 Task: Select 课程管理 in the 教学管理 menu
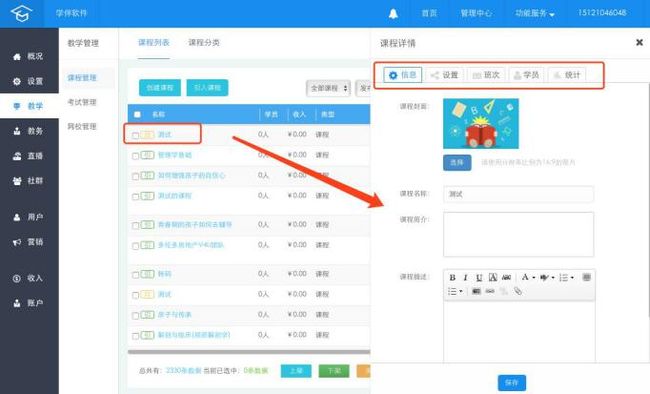pyautogui.click(x=82, y=78)
